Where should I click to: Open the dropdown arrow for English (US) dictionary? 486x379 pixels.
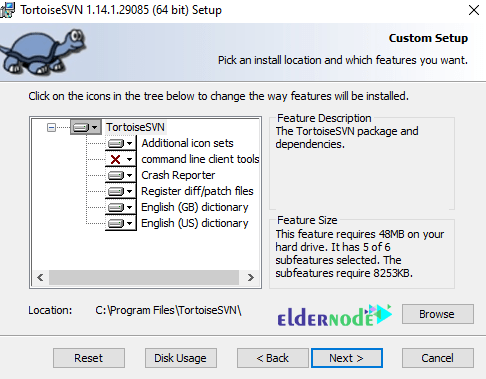pyautogui.click(x=130, y=223)
